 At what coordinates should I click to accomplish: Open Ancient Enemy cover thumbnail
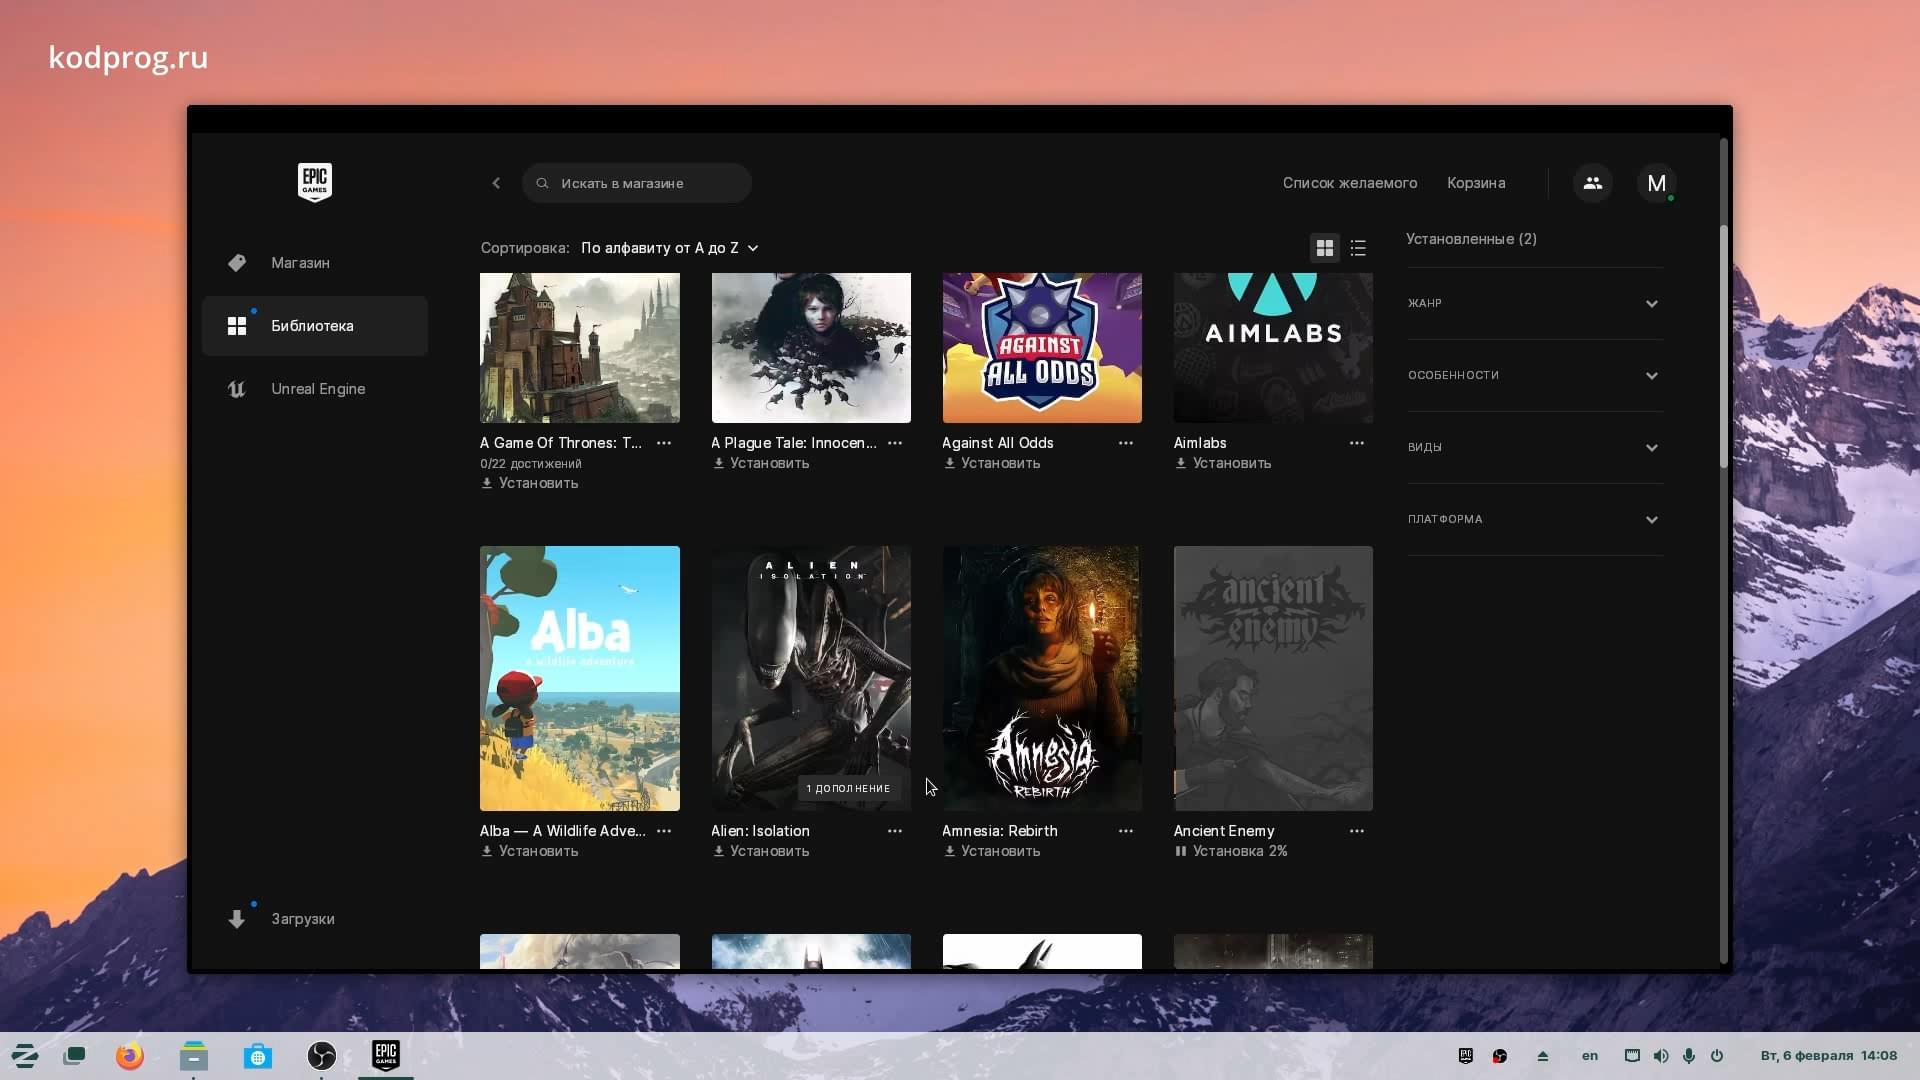[1273, 678]
